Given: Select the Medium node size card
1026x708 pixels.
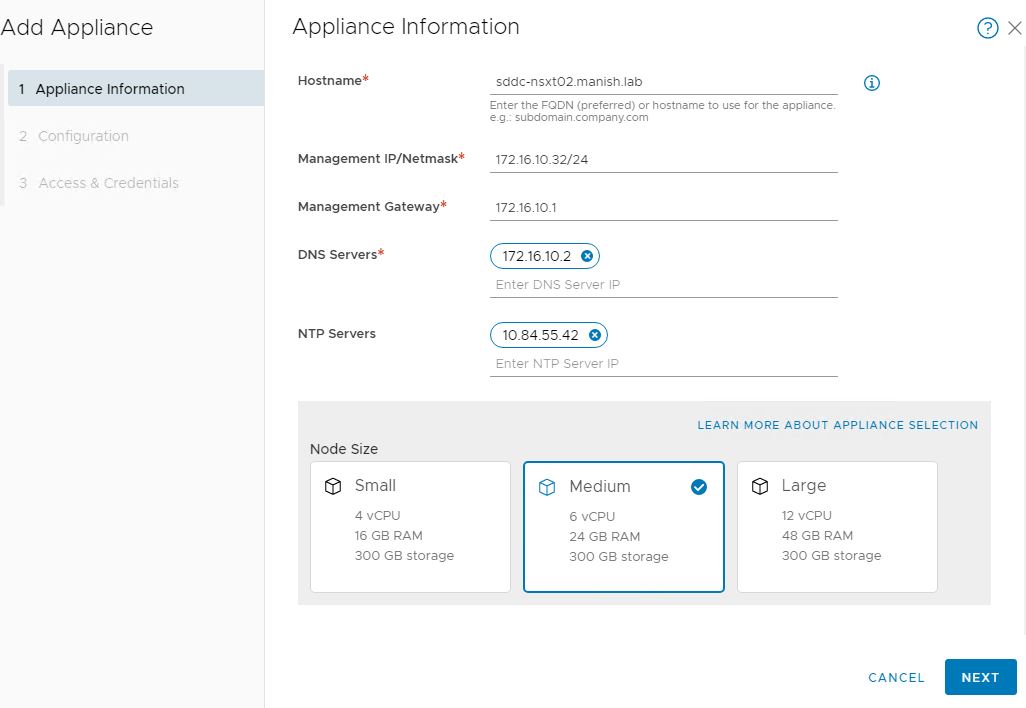Looking at the screenshot, I should 623,527.
